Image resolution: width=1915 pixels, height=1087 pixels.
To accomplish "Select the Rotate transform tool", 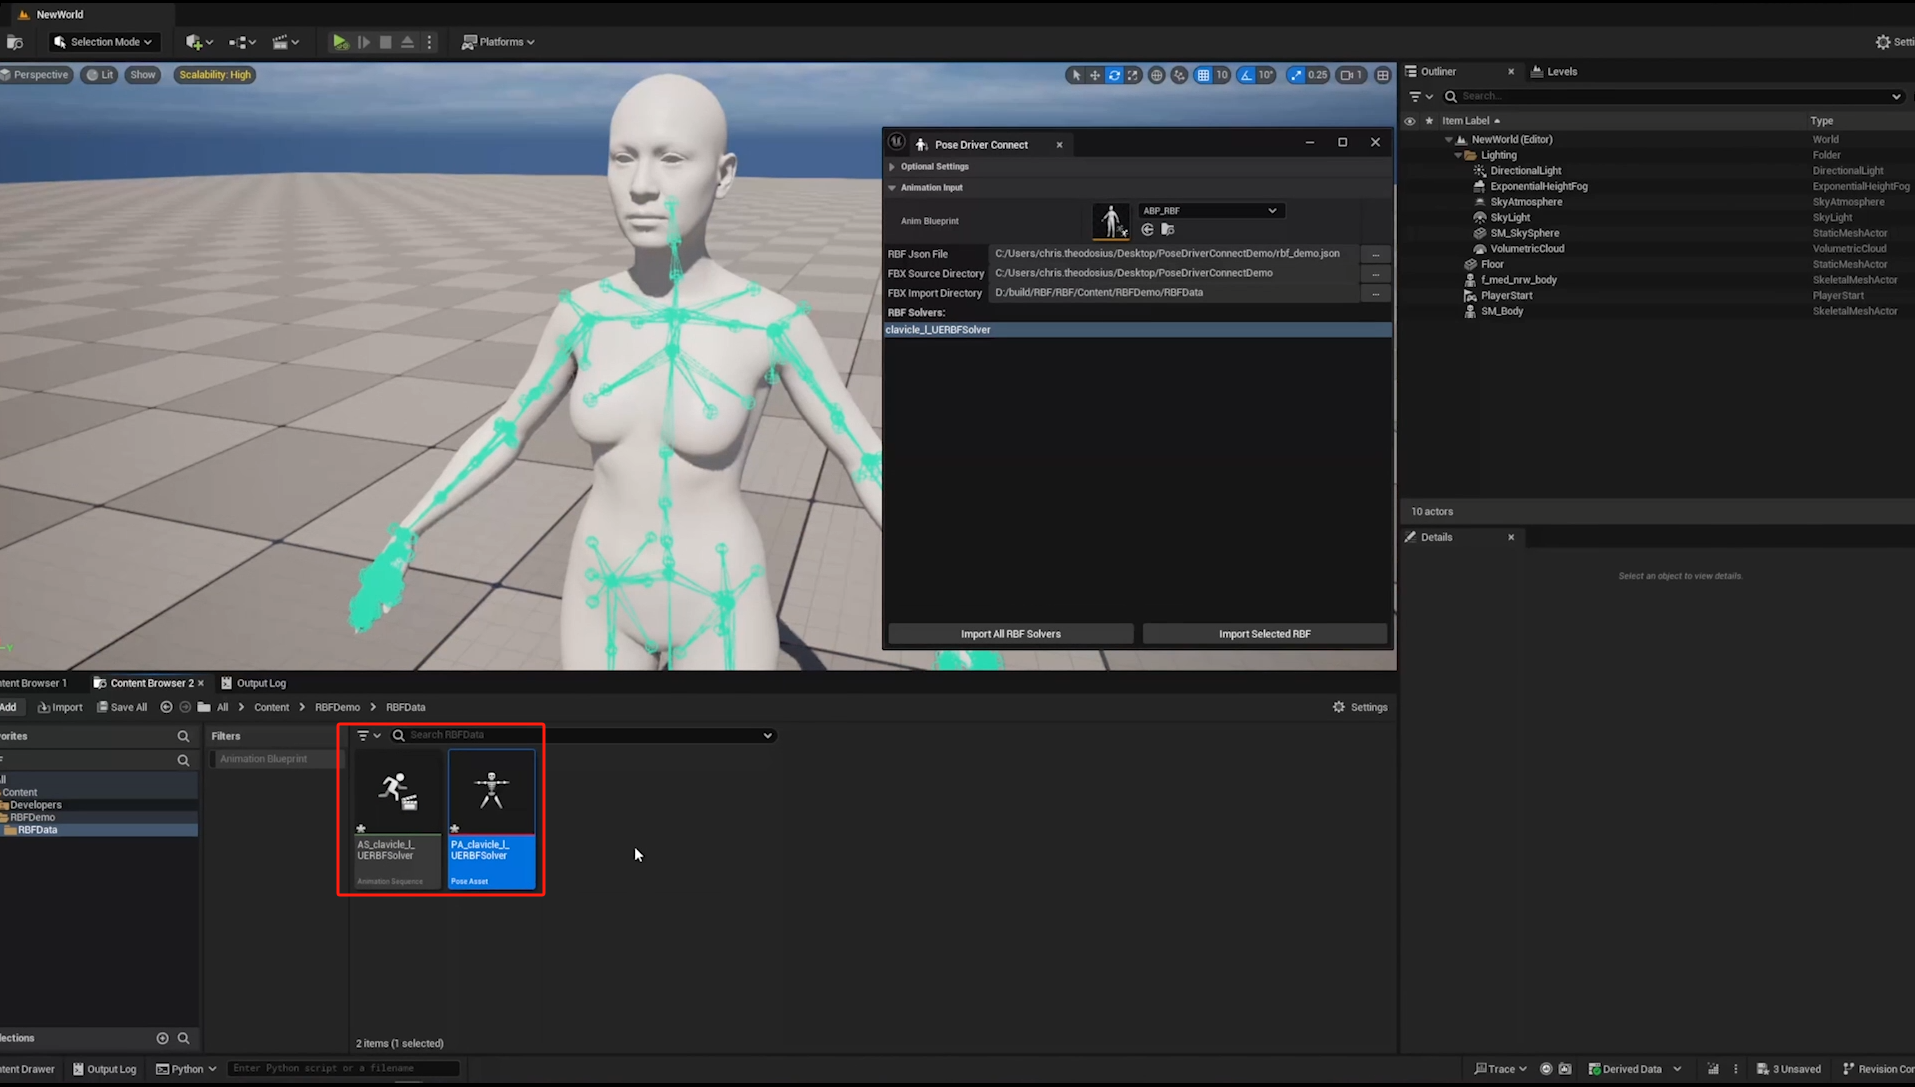I will tap(1114, 75).
